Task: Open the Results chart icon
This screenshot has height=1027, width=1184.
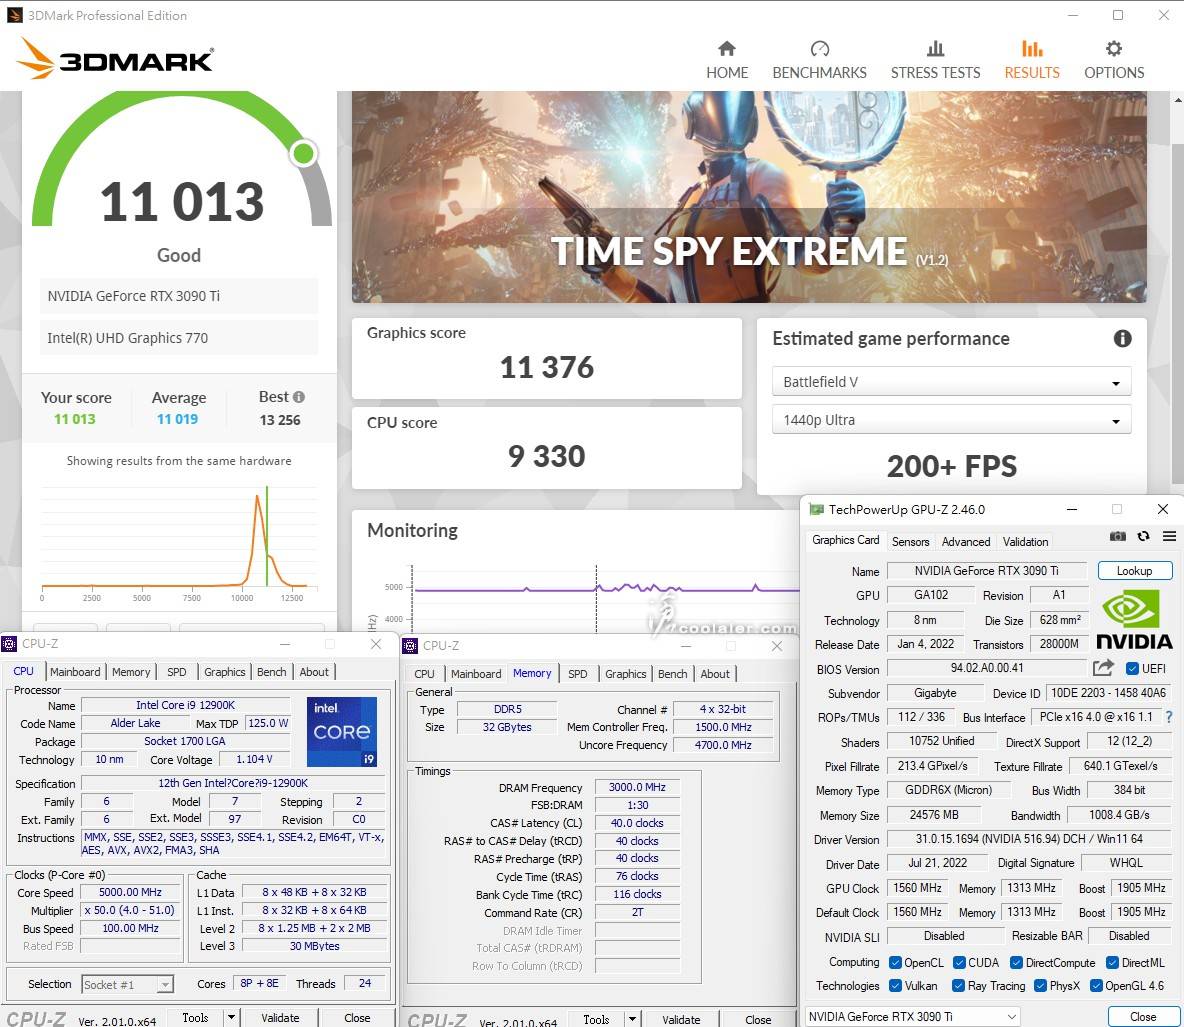Action: click(1031, 49)
